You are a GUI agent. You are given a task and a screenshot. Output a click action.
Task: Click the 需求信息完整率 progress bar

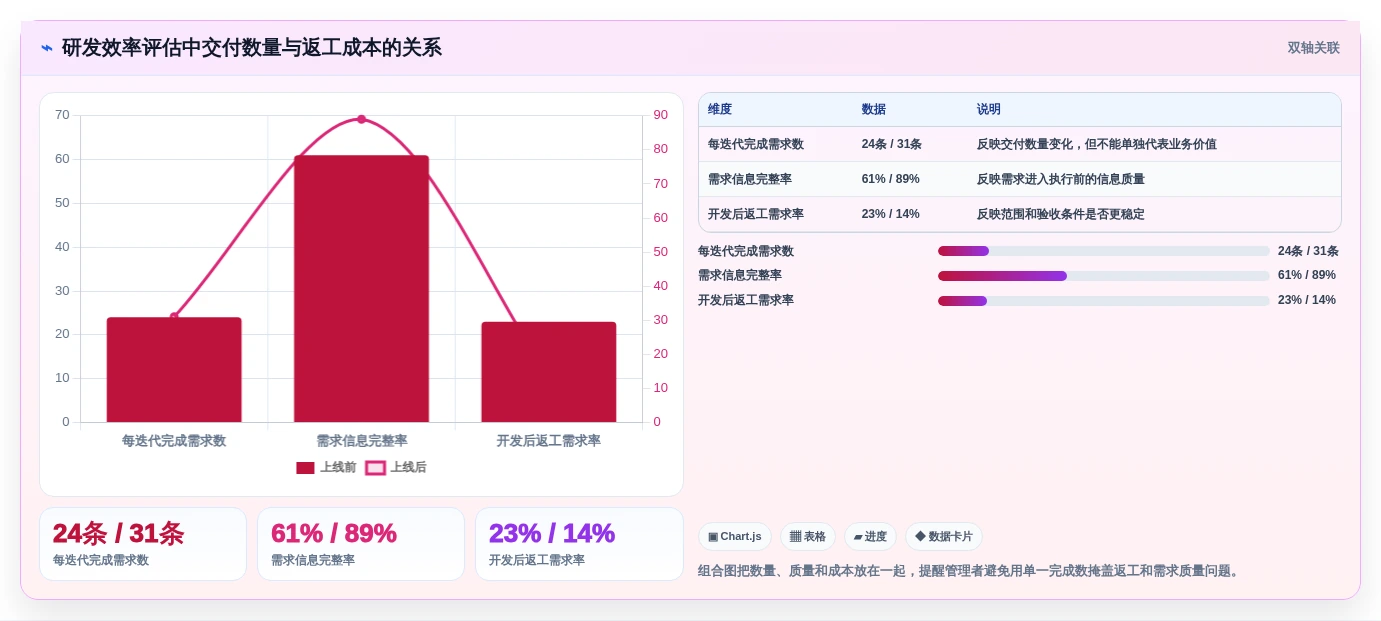1104,276
